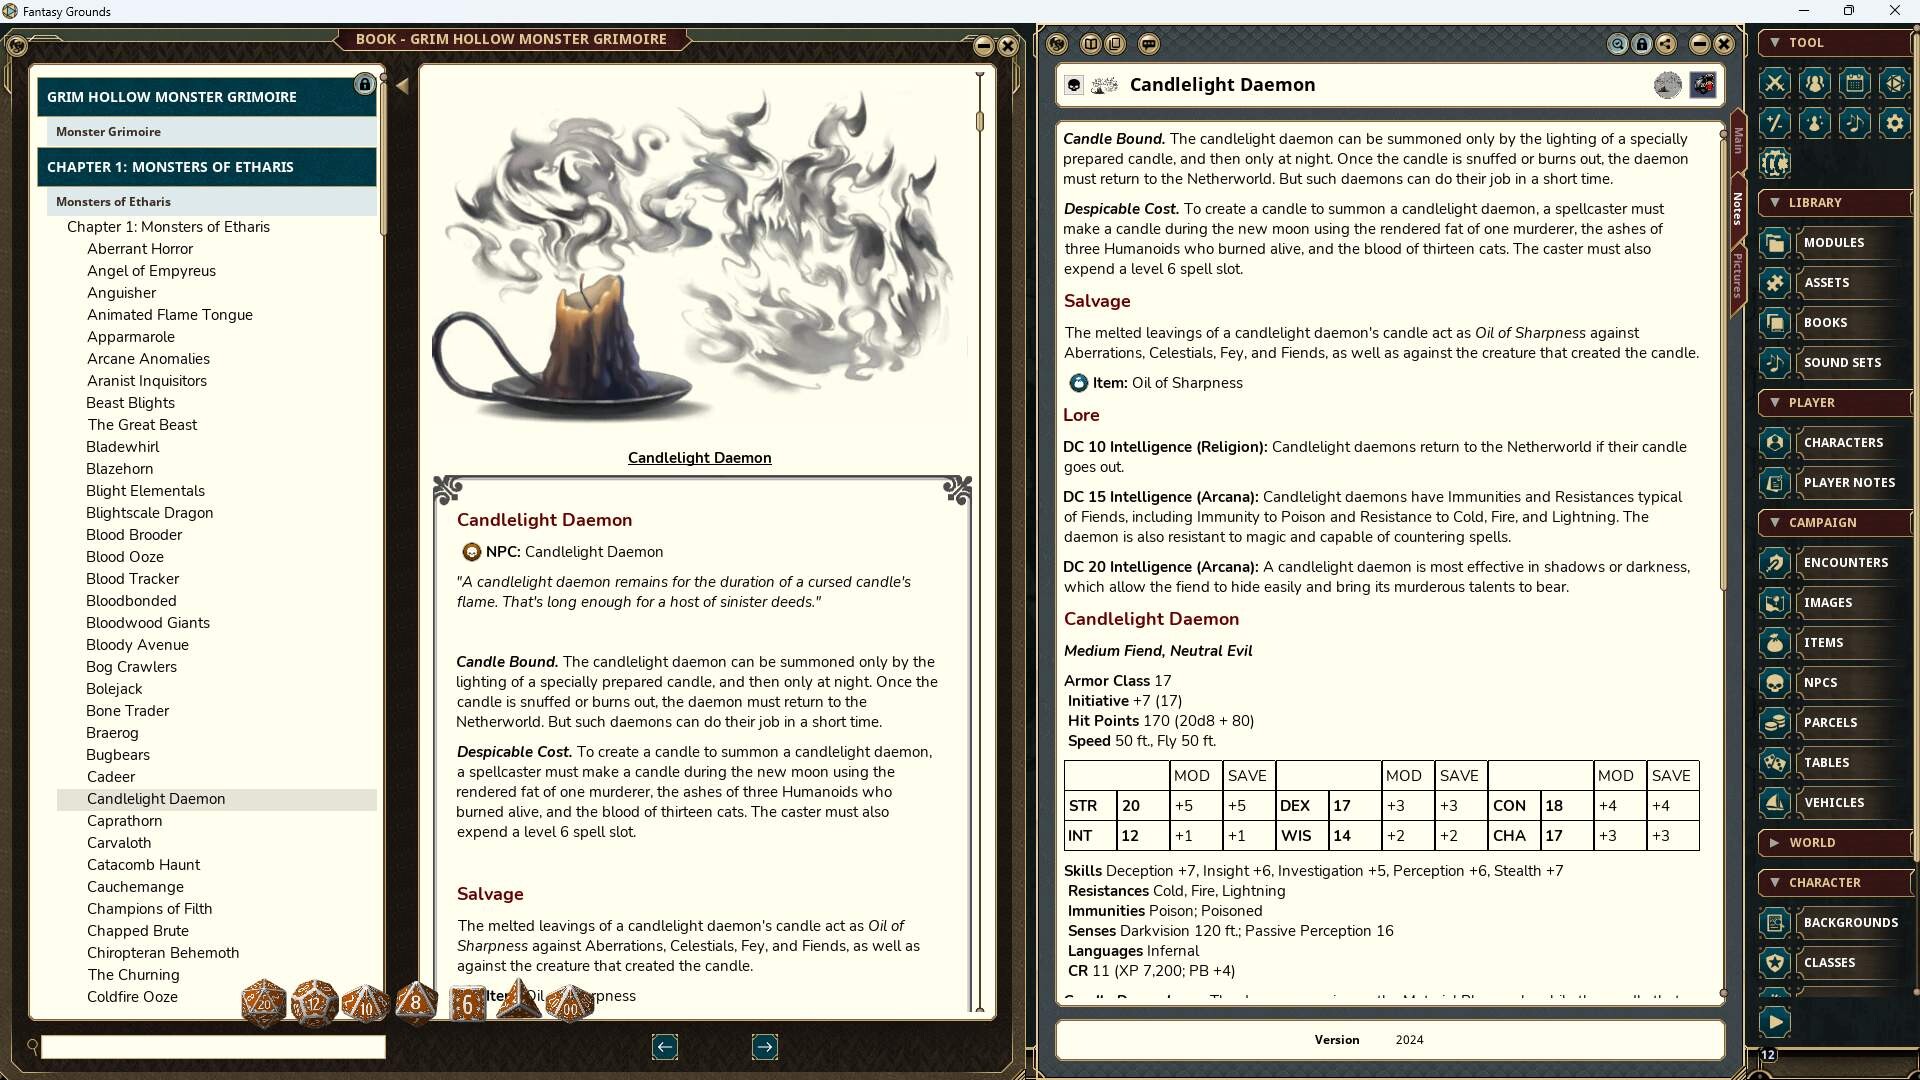Image resolution: width=1920 pixels, height=1080 pixels.
Task: Switch to the Main tab of NPC
Action: (1738, 142)
